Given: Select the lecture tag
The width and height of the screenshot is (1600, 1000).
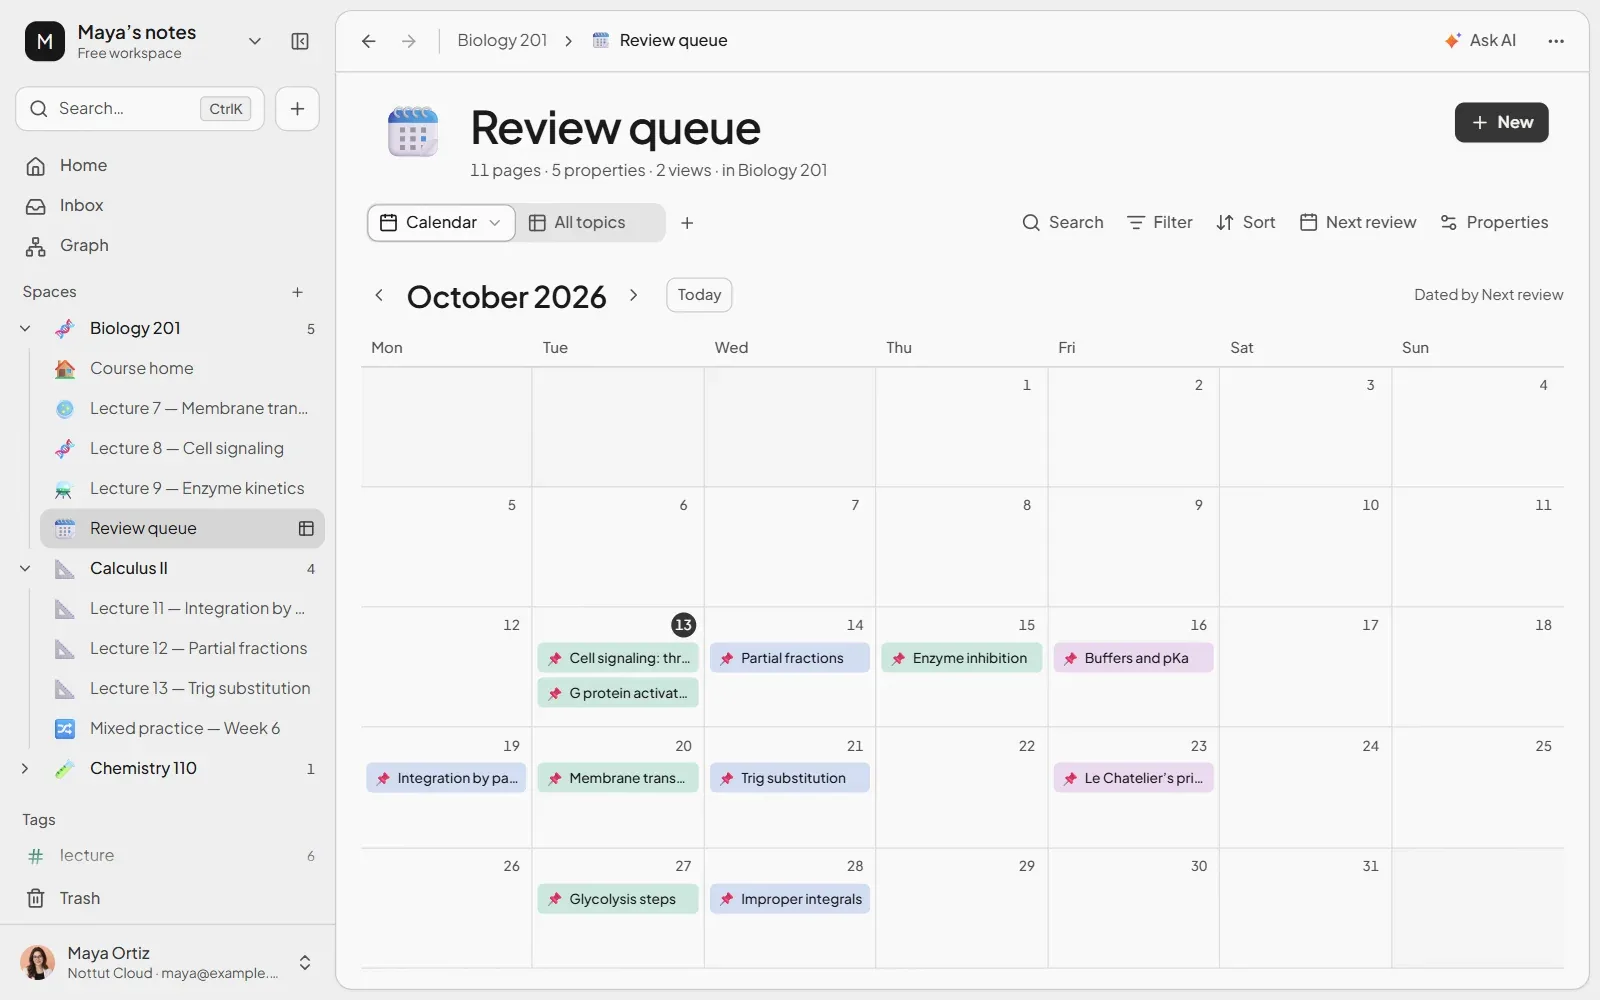Looking at the screenshot, I should (170, 856).
